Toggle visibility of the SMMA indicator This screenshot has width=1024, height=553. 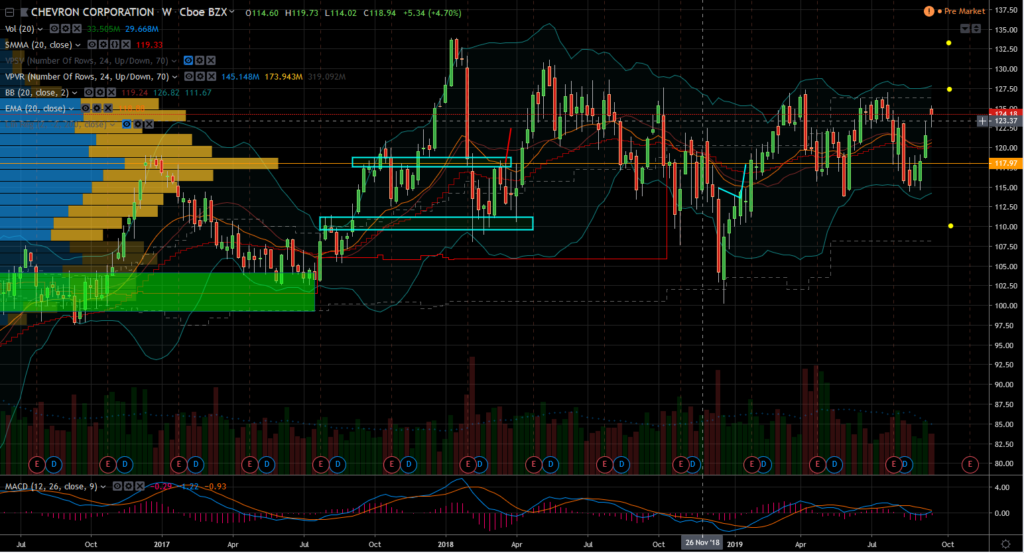tap(92, 44)
